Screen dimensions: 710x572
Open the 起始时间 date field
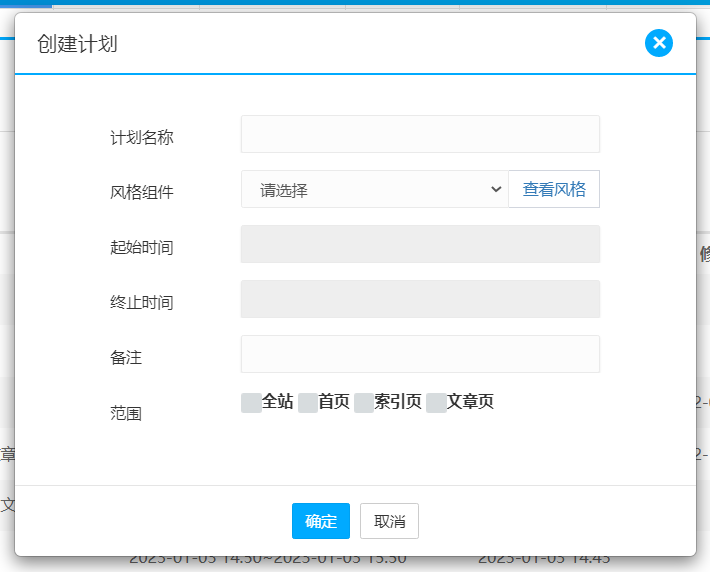click(x=420, y=244)
